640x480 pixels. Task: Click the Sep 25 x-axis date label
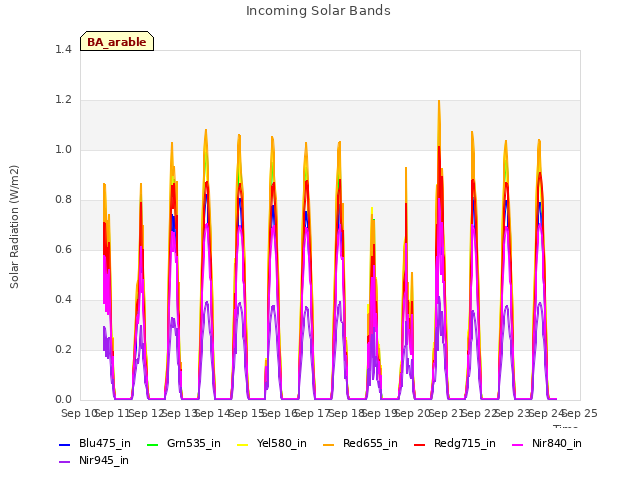pos(580,413)
